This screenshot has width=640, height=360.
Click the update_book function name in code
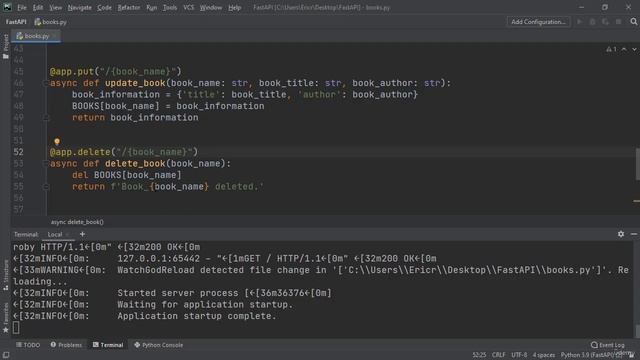(x=135, y=83)
